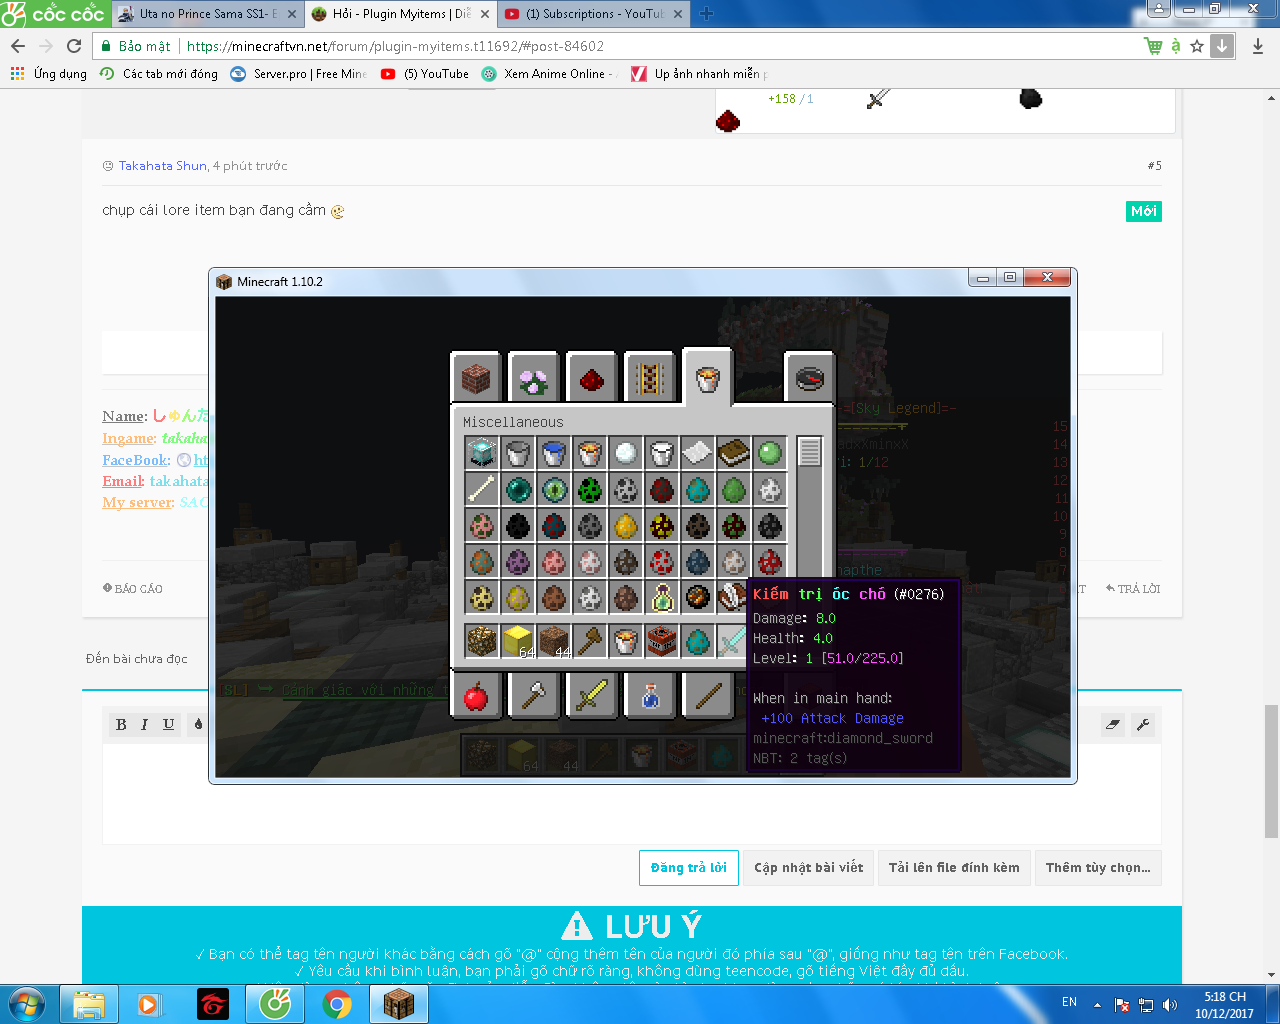
Task: Switch to the Uta no Prince Sama browser tab
Action: tap(208, 14)
